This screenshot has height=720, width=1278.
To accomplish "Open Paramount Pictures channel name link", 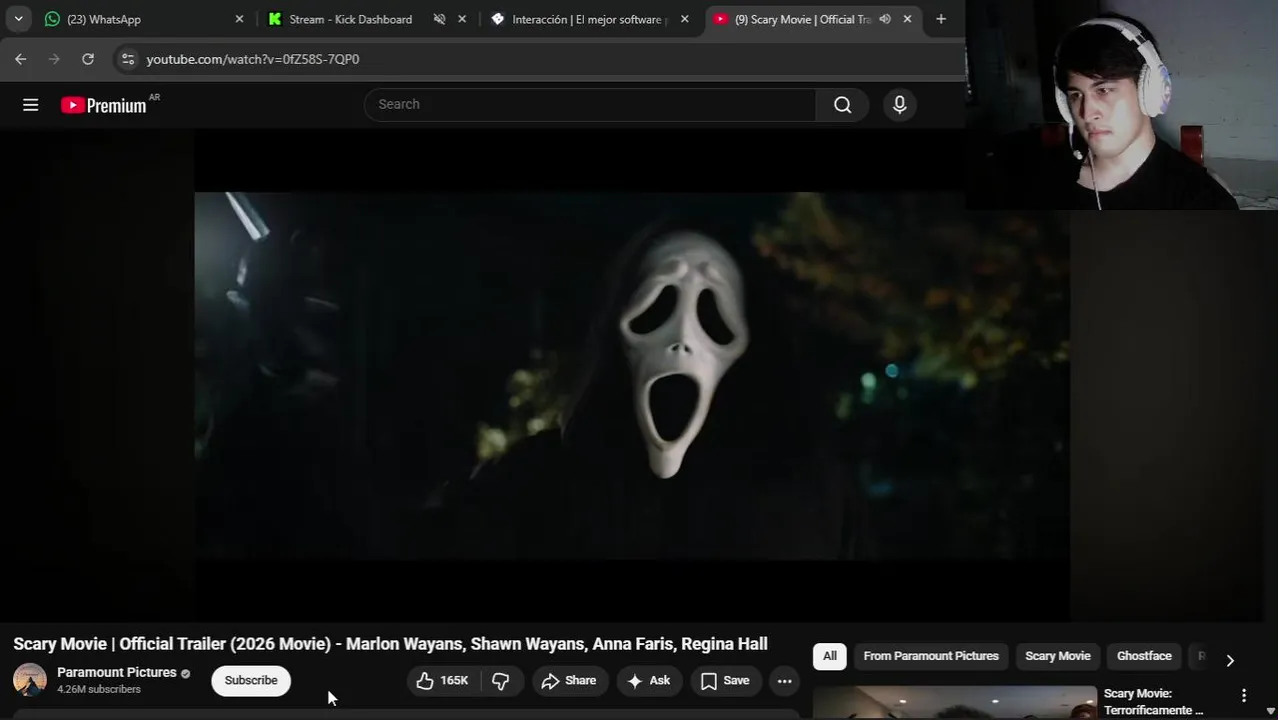I will [x=117, y=673].
